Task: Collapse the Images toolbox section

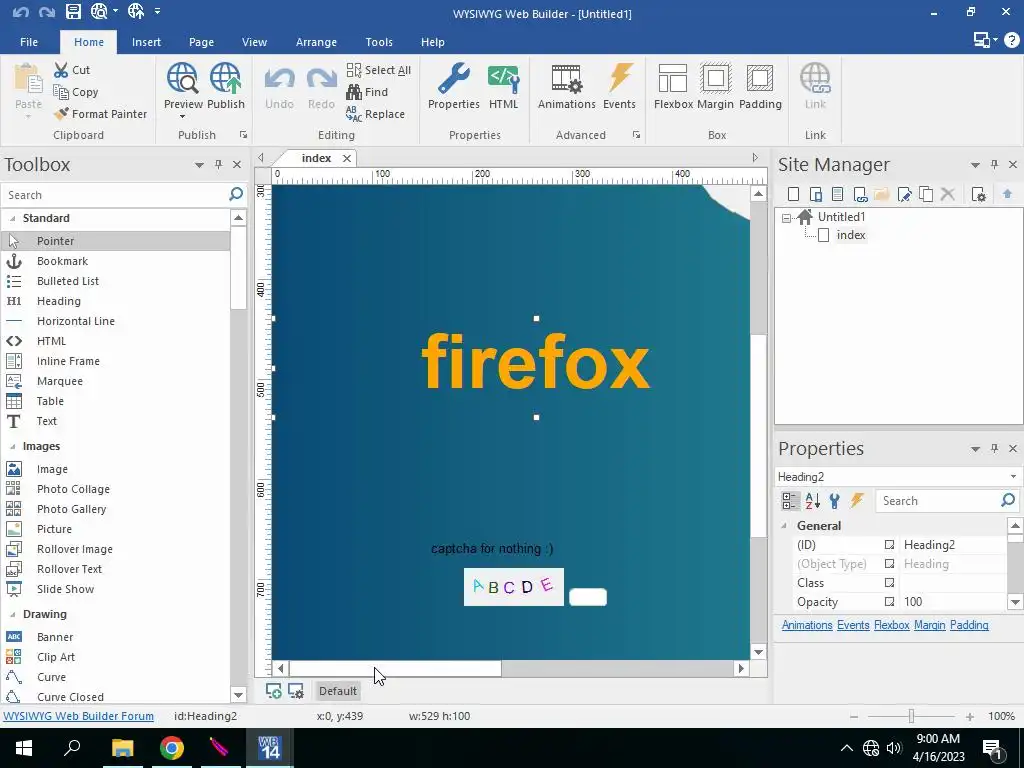Action: coord(12,447)
